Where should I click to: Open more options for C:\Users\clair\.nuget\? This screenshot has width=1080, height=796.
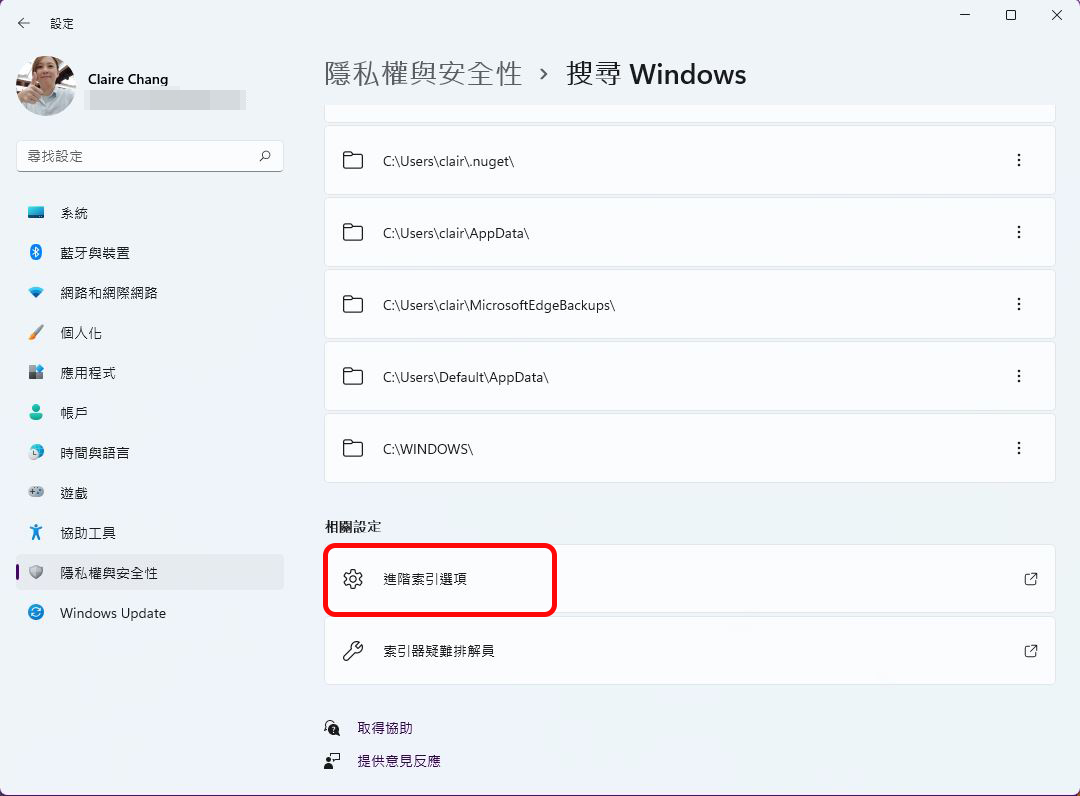coord(1019,160)
